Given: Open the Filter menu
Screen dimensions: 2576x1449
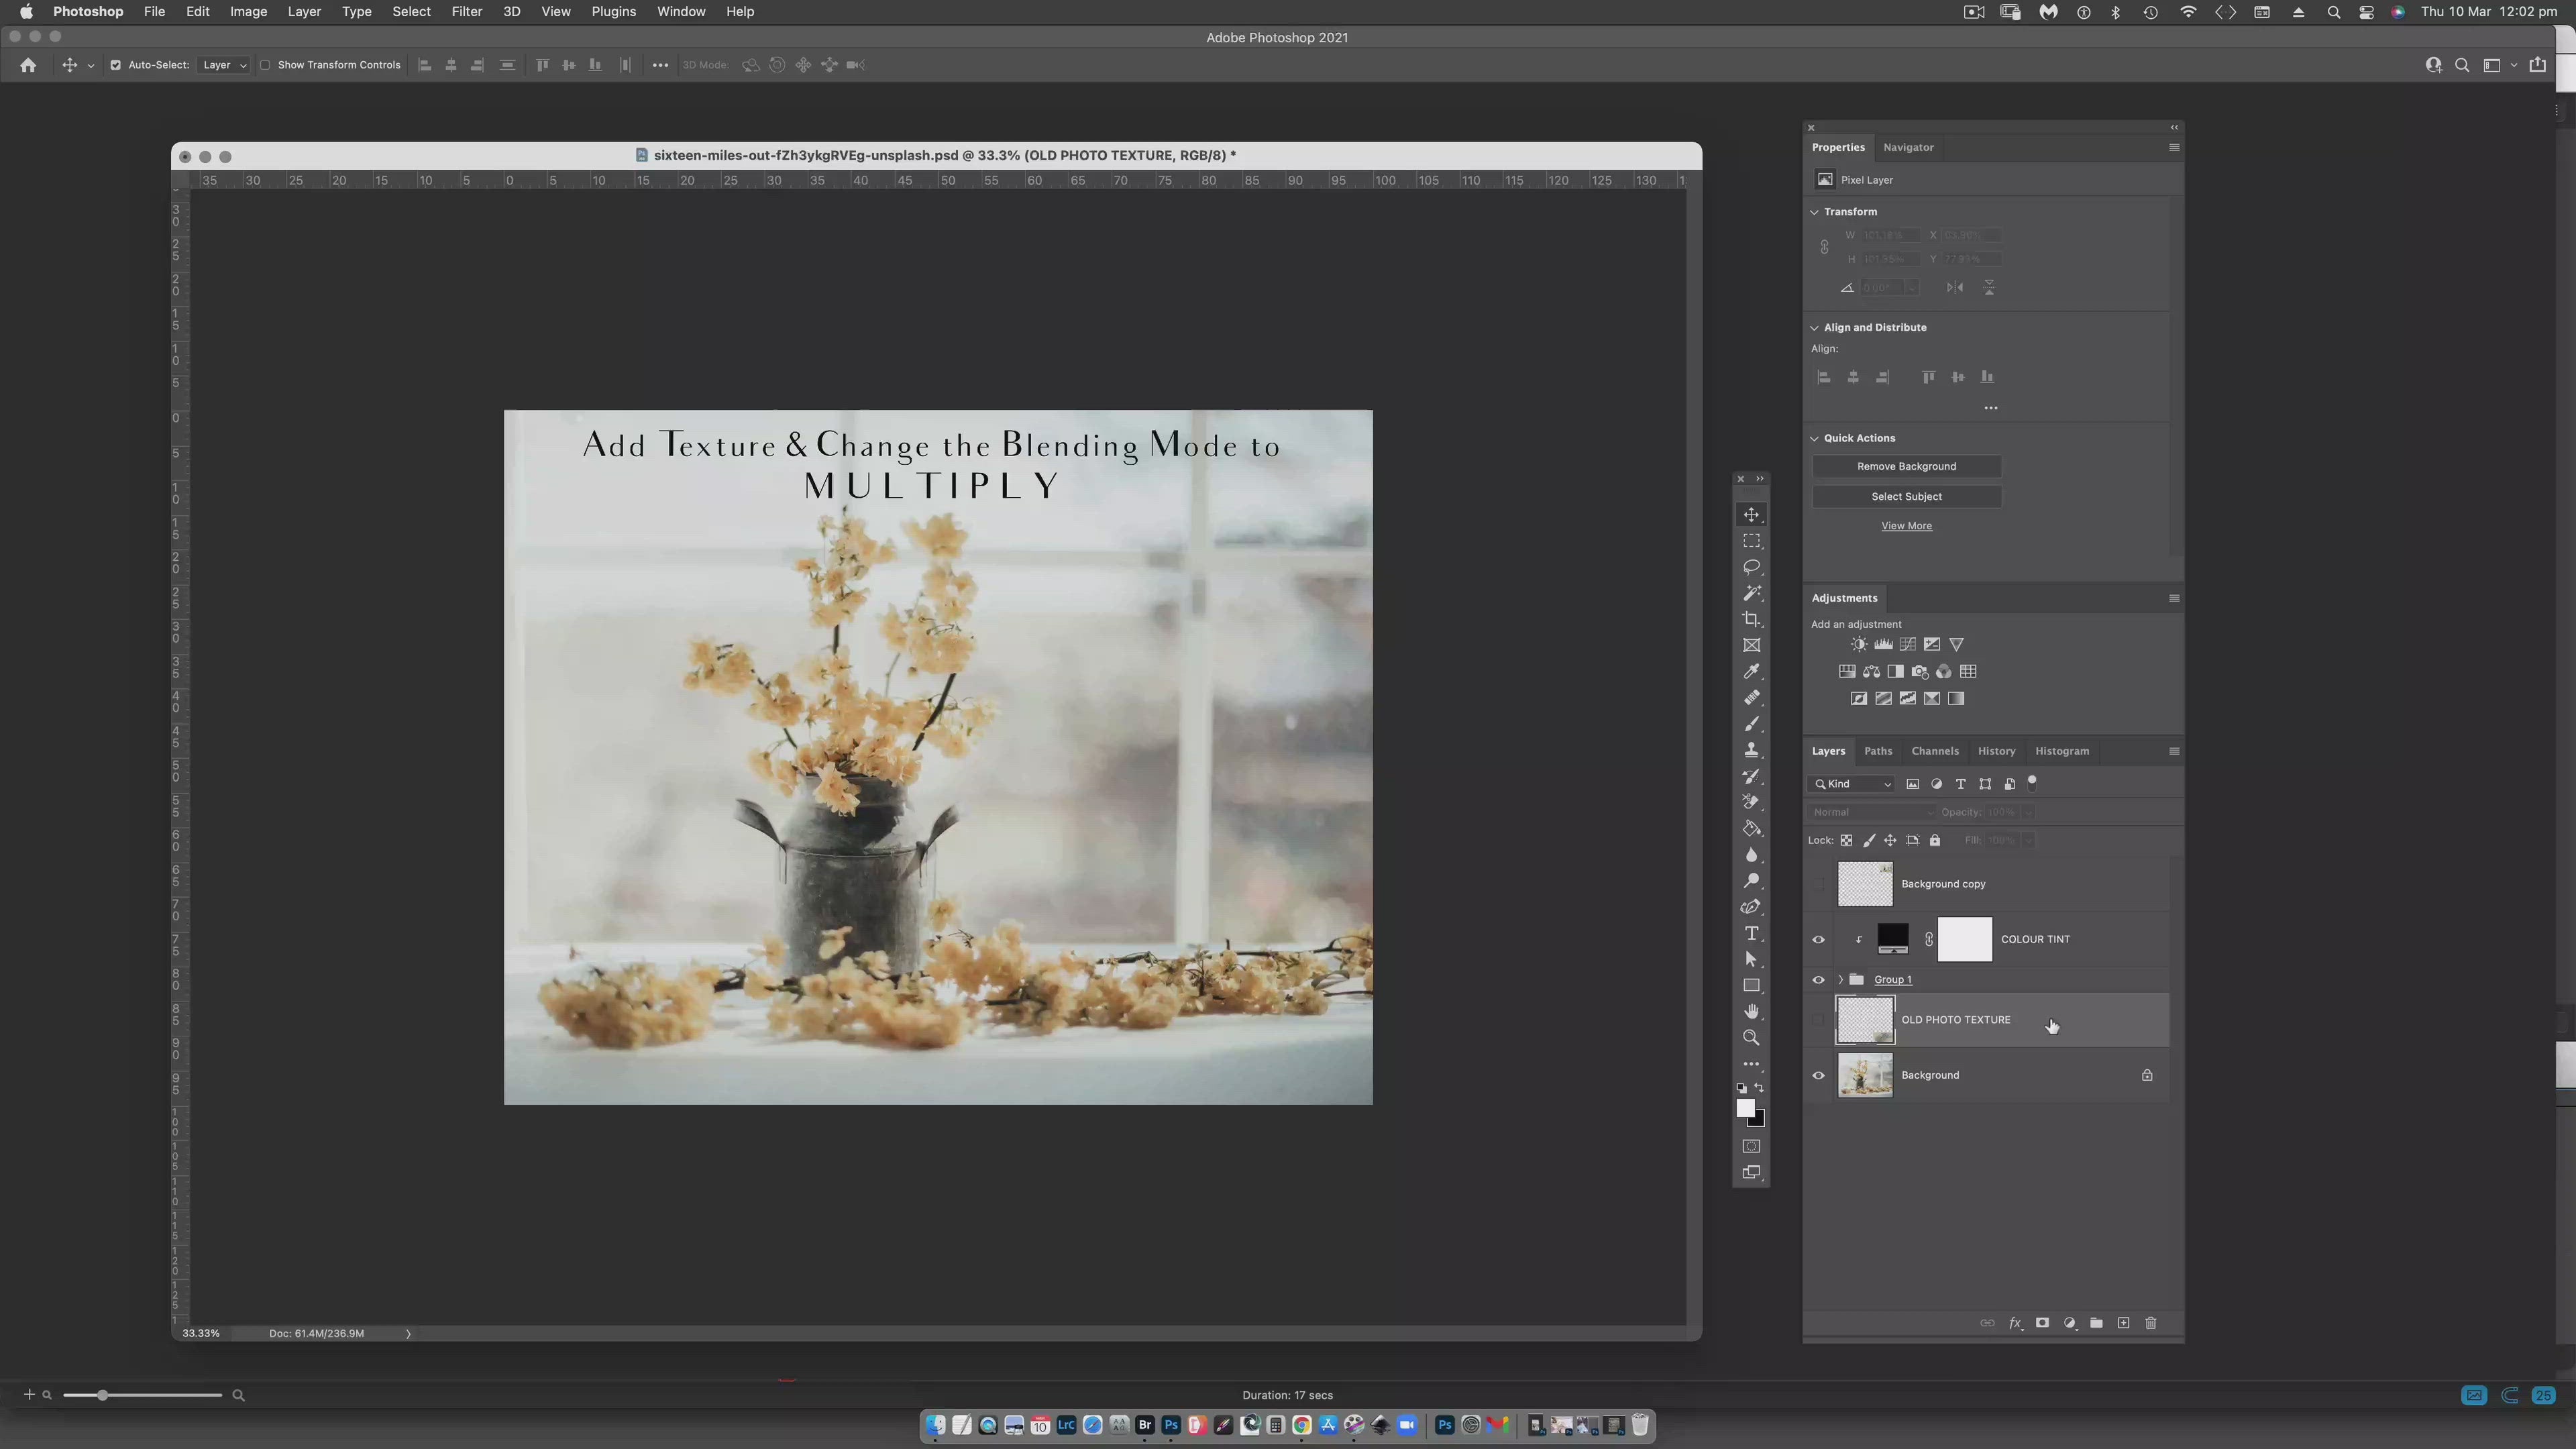Looking at the screenshot, I should coord(466,12).
